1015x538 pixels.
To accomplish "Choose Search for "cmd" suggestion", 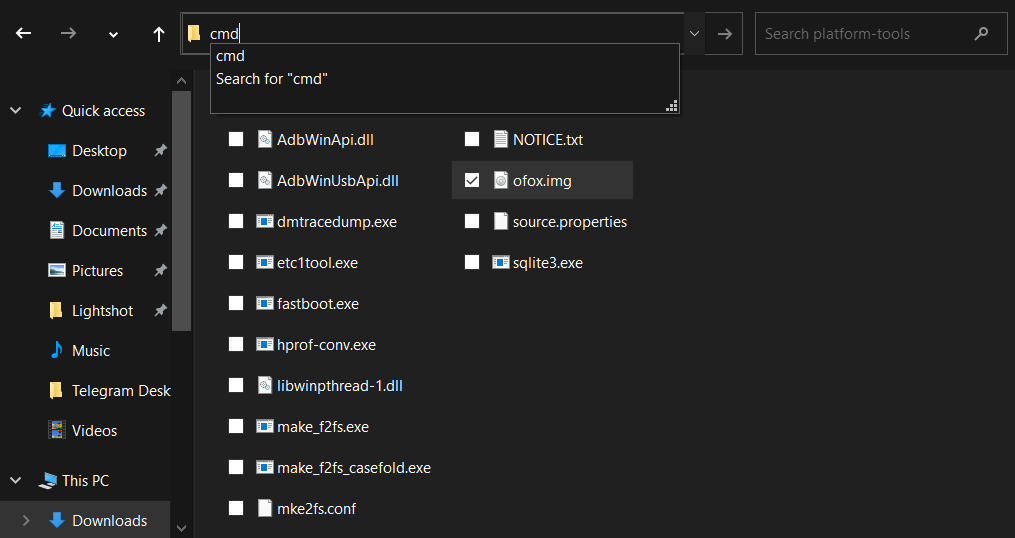I will pos(272,78).
